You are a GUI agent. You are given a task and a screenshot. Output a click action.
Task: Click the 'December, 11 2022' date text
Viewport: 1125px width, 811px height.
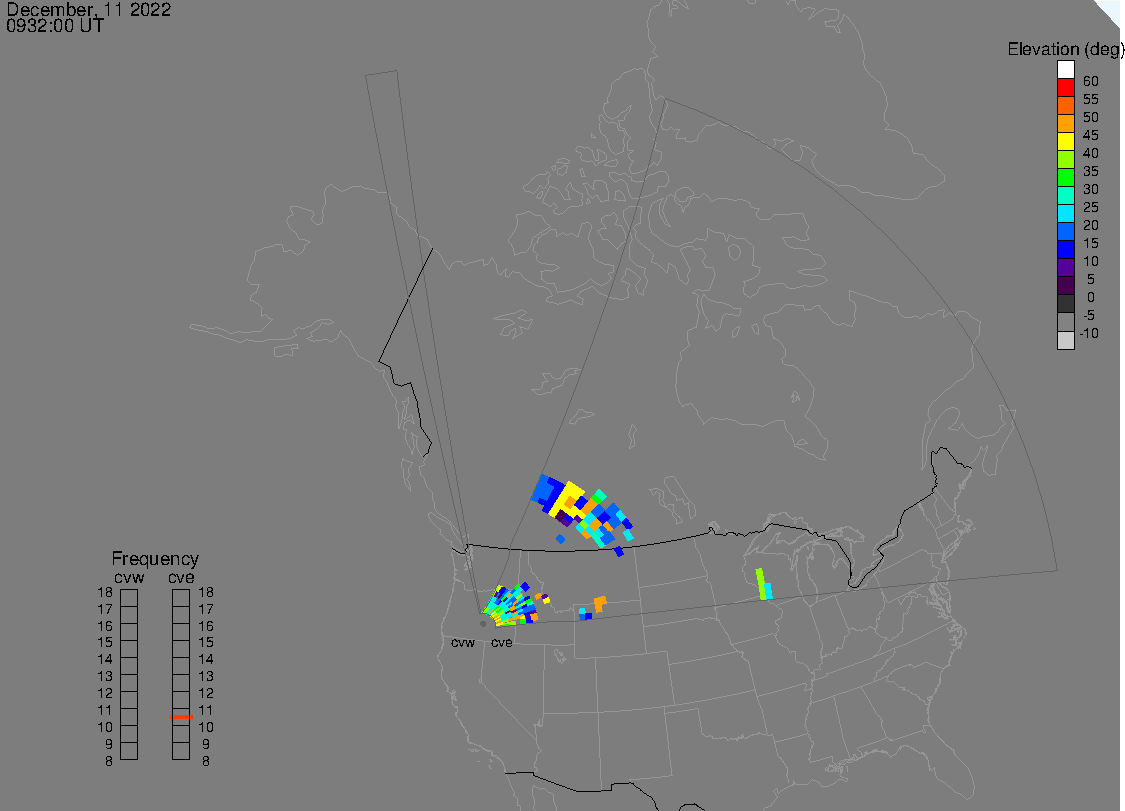point(88,9)
